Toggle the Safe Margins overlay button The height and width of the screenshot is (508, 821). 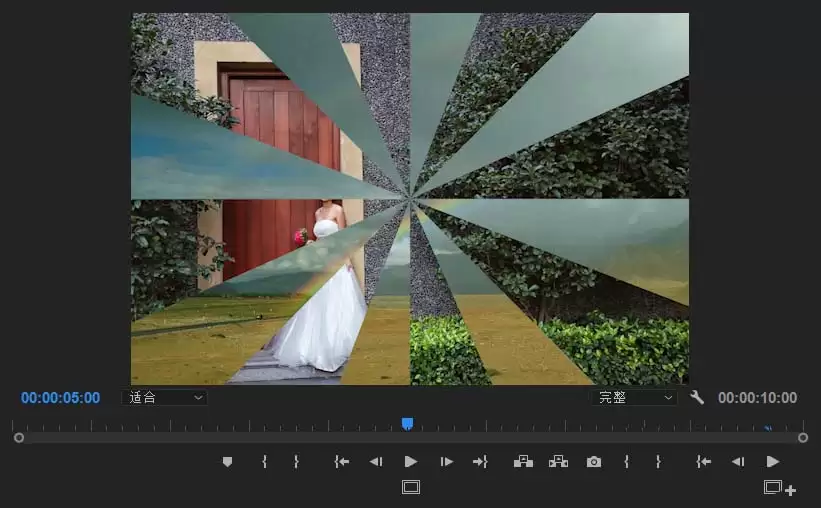pyautogui.click(x=410, y=487)
